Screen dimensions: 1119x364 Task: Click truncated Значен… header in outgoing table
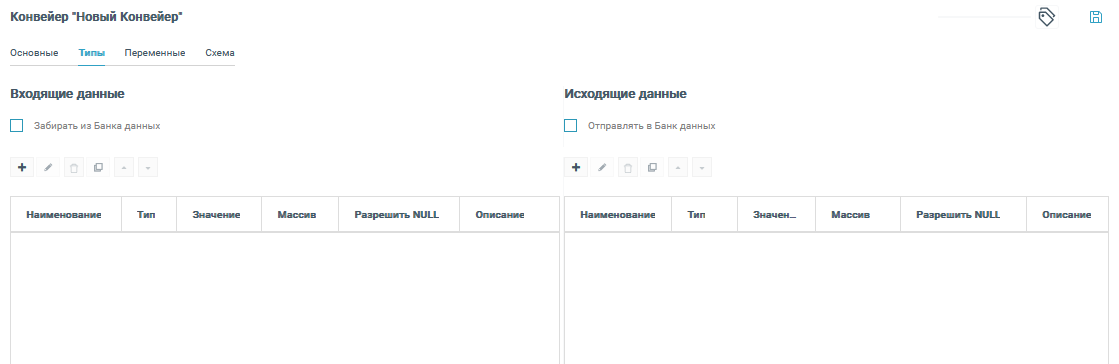tap(775, 215)
